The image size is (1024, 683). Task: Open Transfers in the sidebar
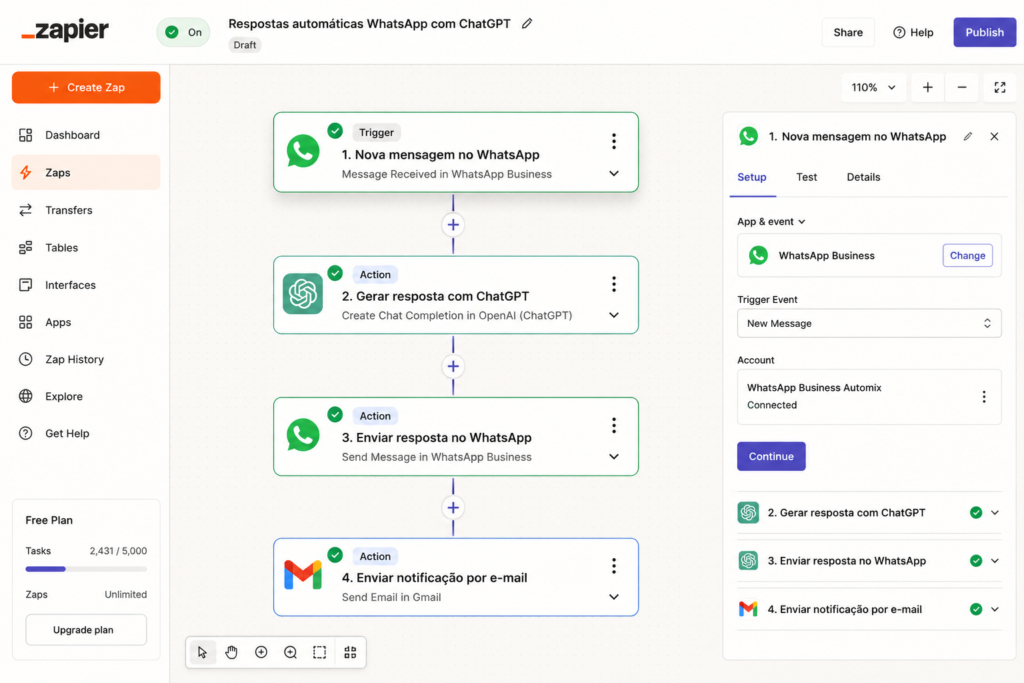(86, 210)
